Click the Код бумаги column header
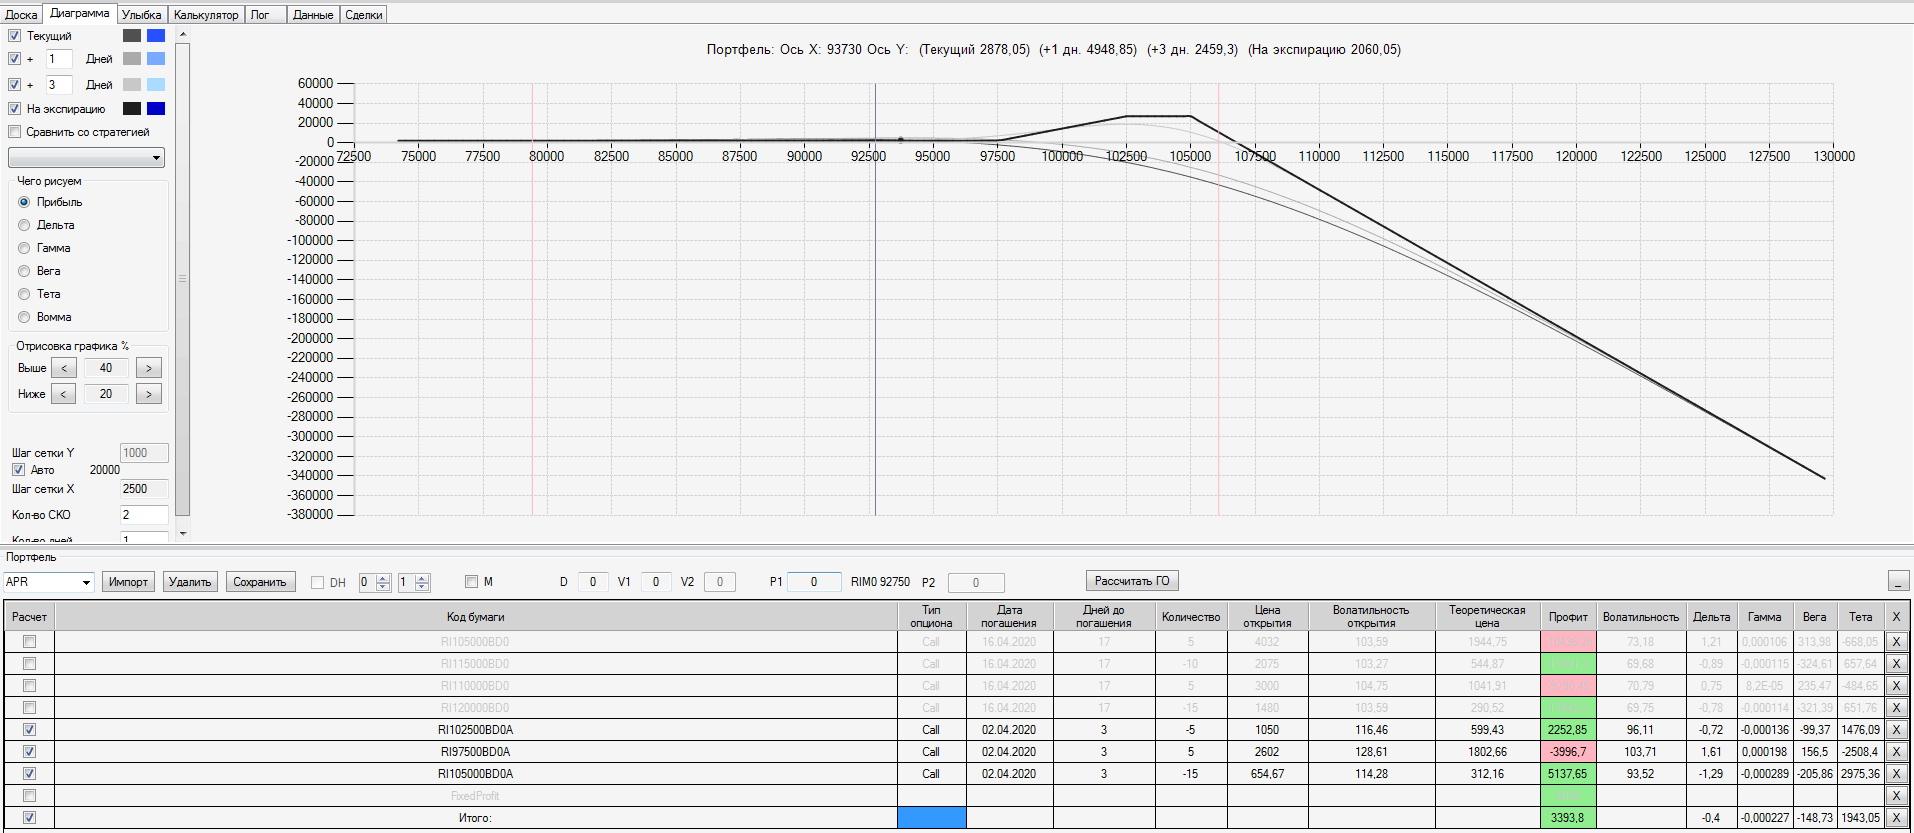 [x=475, y=617]
